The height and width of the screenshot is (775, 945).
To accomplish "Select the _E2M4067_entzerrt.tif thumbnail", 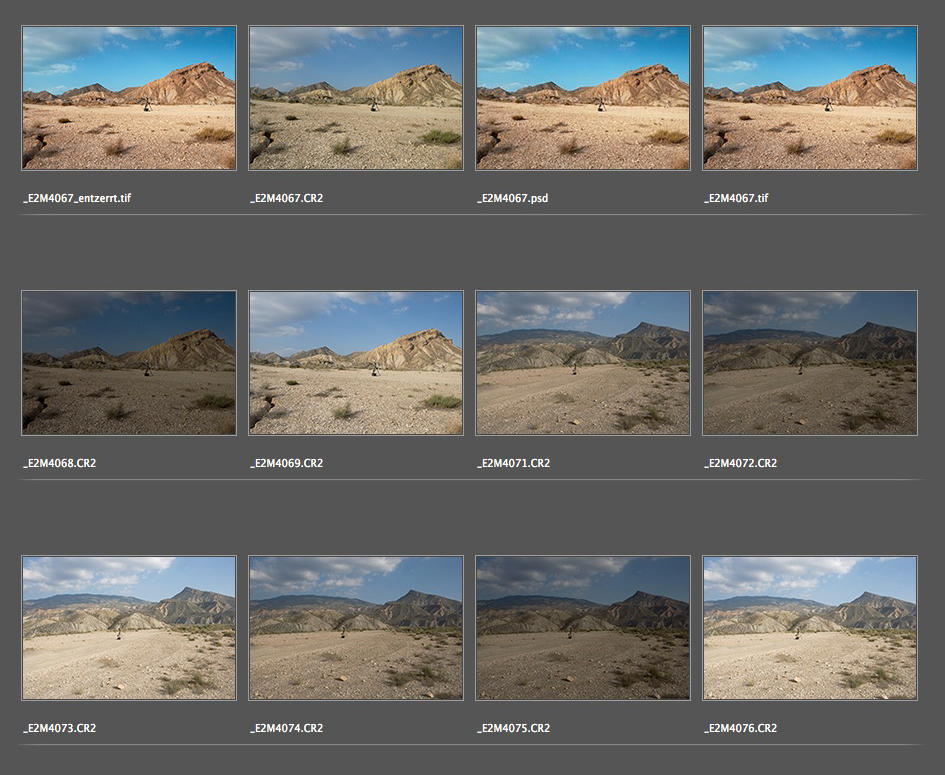I will click(129, 98).
